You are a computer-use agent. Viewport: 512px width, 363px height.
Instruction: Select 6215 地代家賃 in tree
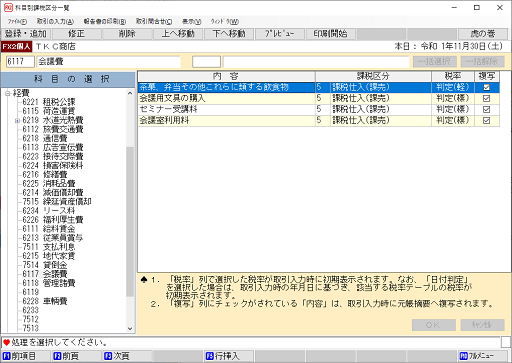(49, 256)
